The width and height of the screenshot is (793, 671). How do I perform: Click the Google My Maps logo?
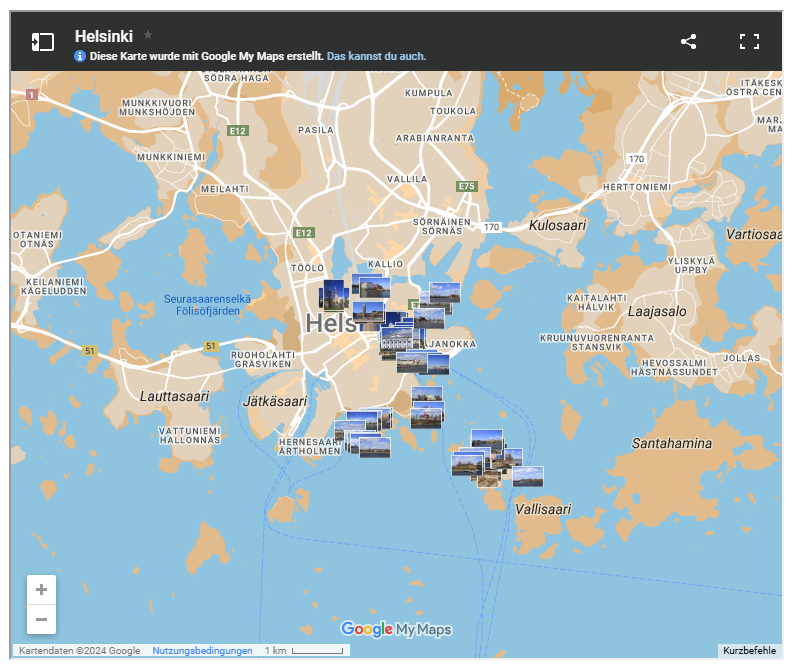pos(396,629)
